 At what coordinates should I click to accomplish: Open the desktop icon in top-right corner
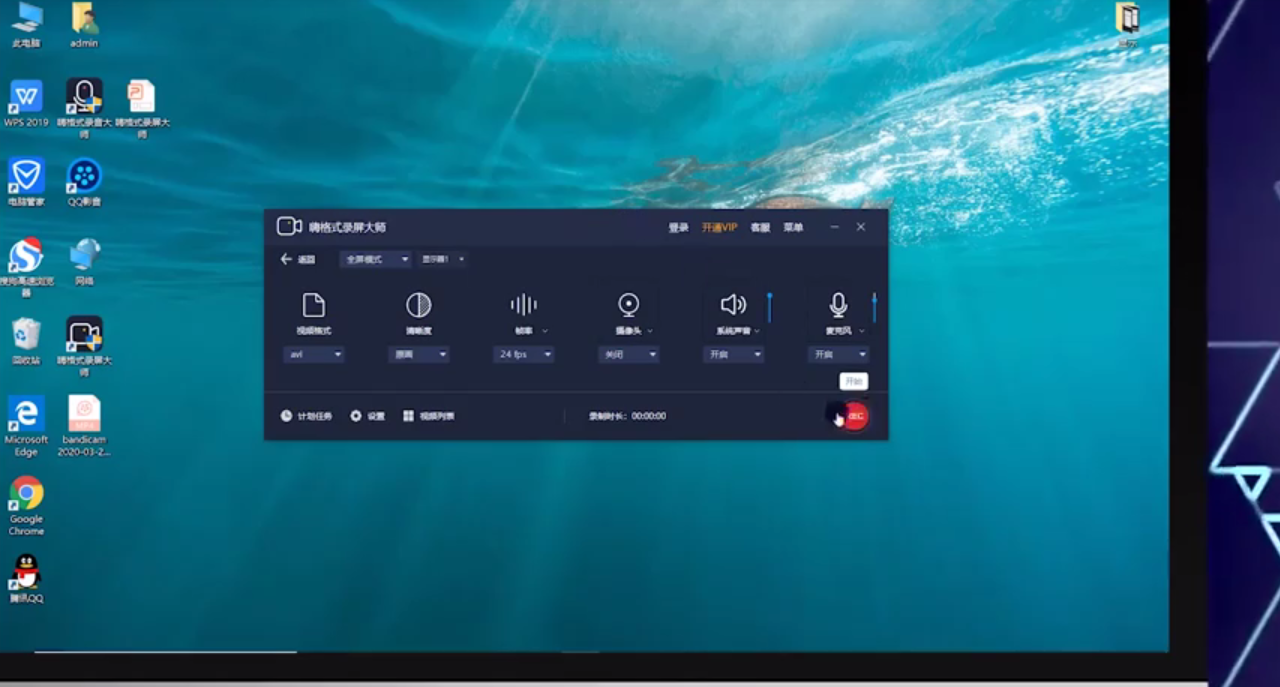pyautogui.click(x=1127, y=25)
